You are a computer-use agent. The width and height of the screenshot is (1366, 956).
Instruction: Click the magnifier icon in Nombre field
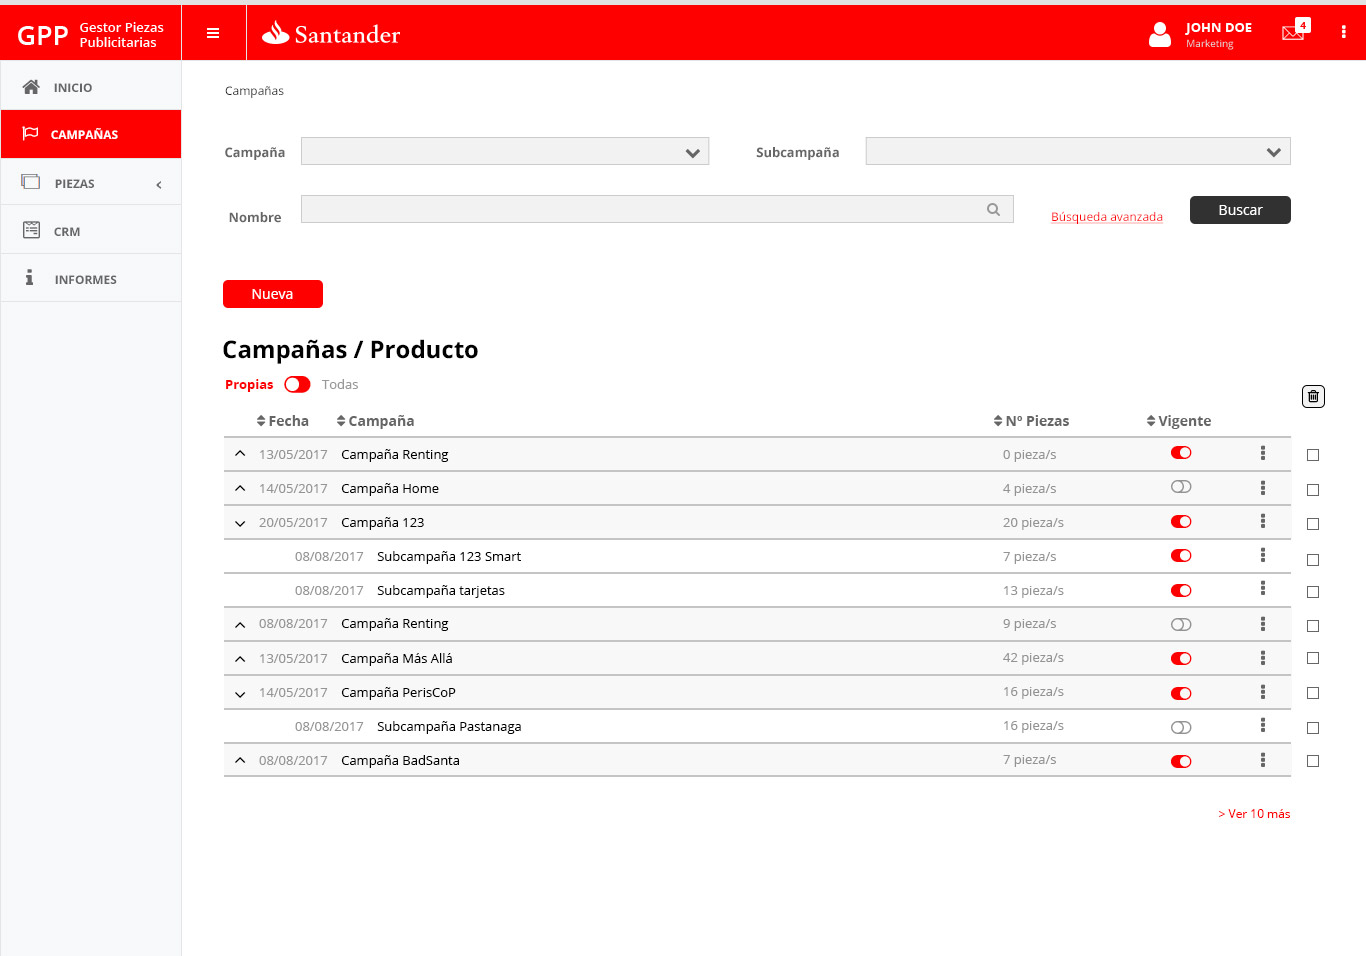pyautogui.click(x=993, y=209)
